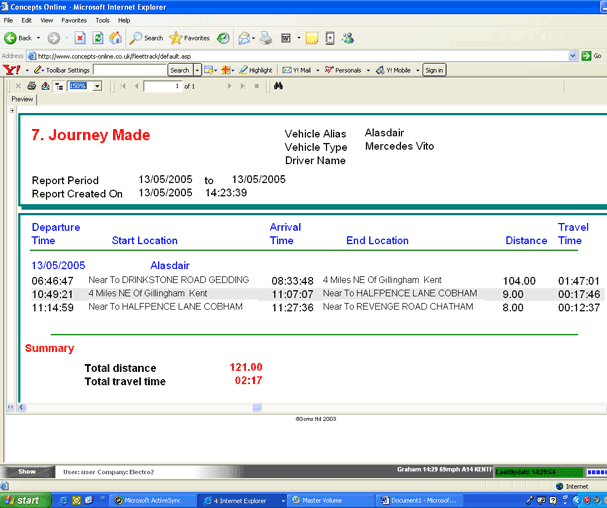This screenshot has width=607, height=508.
Task: Refresh the page with the Refresh icon
Action: (x=97, y=38)
